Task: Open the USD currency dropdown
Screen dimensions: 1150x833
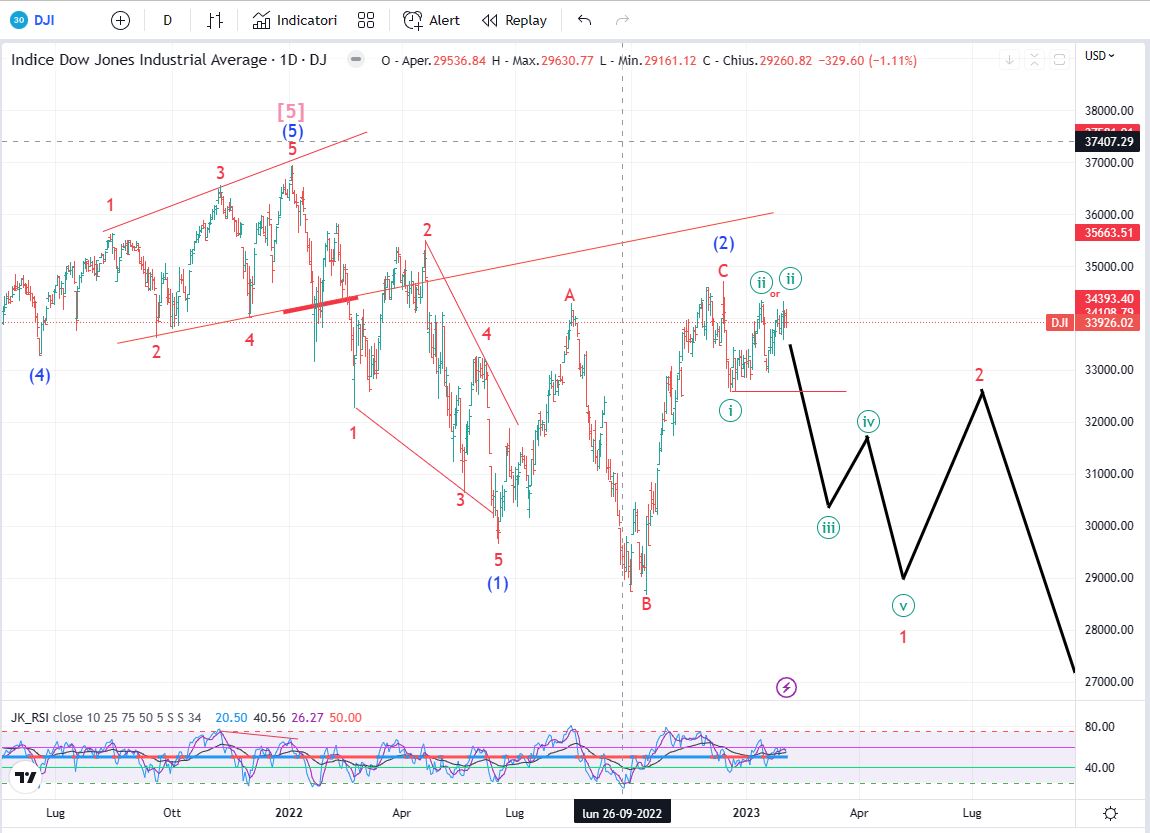Action: (1099, 56)
